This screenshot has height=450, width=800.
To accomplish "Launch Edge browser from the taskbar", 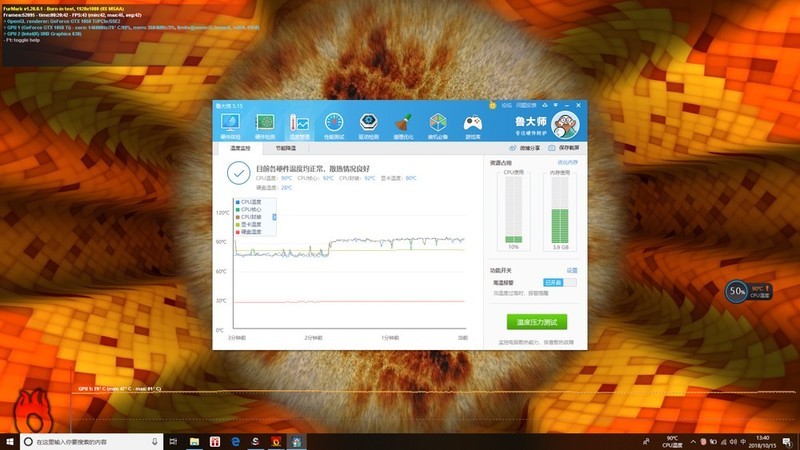I will tap(235, 442).
